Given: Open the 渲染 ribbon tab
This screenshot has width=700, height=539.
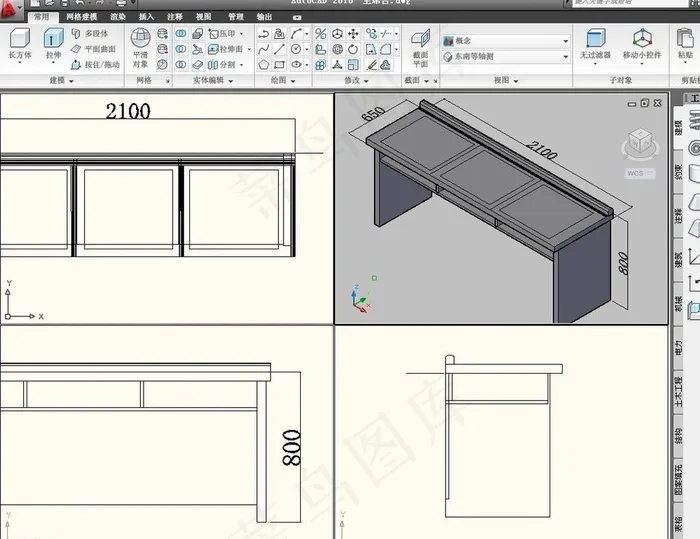Looking at the screenshot, I should click(x=118, y=17).
